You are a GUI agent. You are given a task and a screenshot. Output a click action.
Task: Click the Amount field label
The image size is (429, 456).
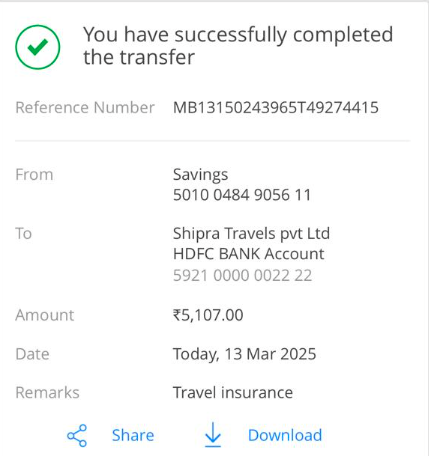(45, 315)
